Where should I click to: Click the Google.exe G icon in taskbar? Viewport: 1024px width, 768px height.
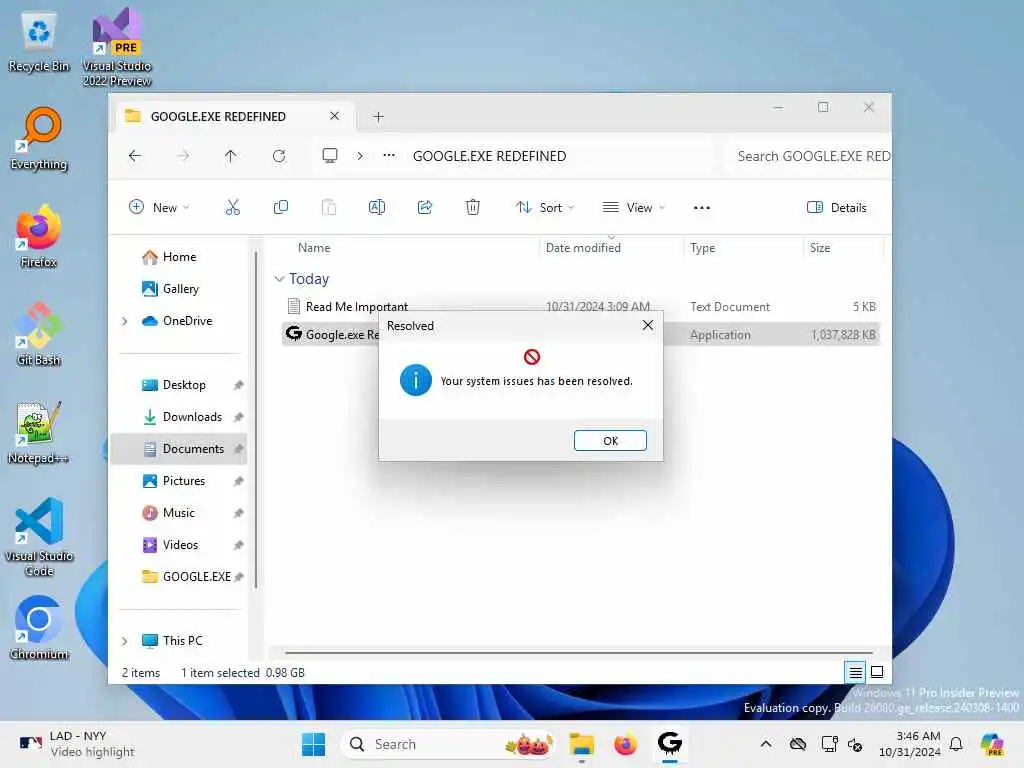(669, 744)
